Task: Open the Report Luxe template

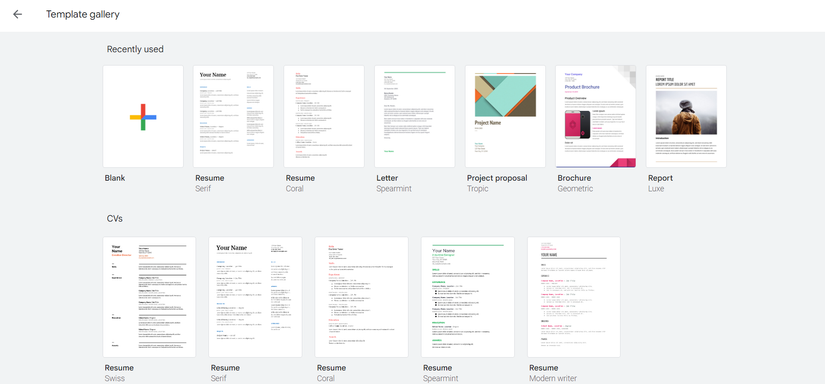Action: (686, 116)
